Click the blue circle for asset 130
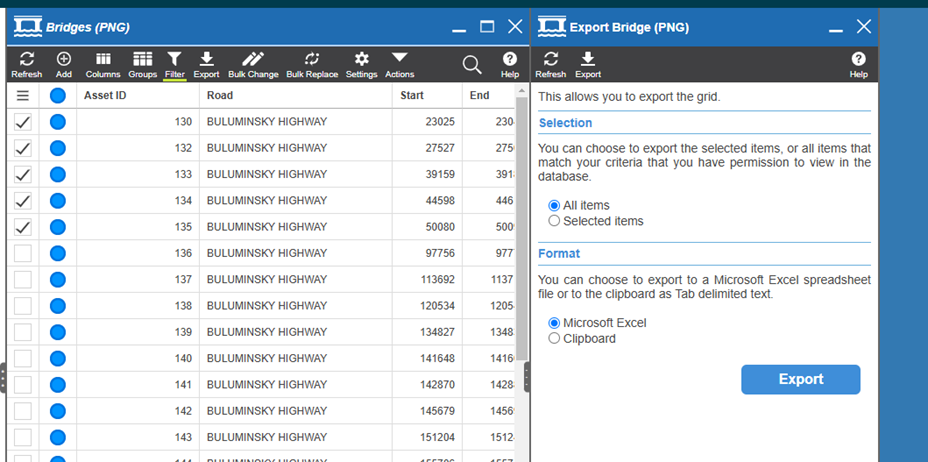Image resolution: width=928 pixels, height=462 pixels. (x=57, y=122)
